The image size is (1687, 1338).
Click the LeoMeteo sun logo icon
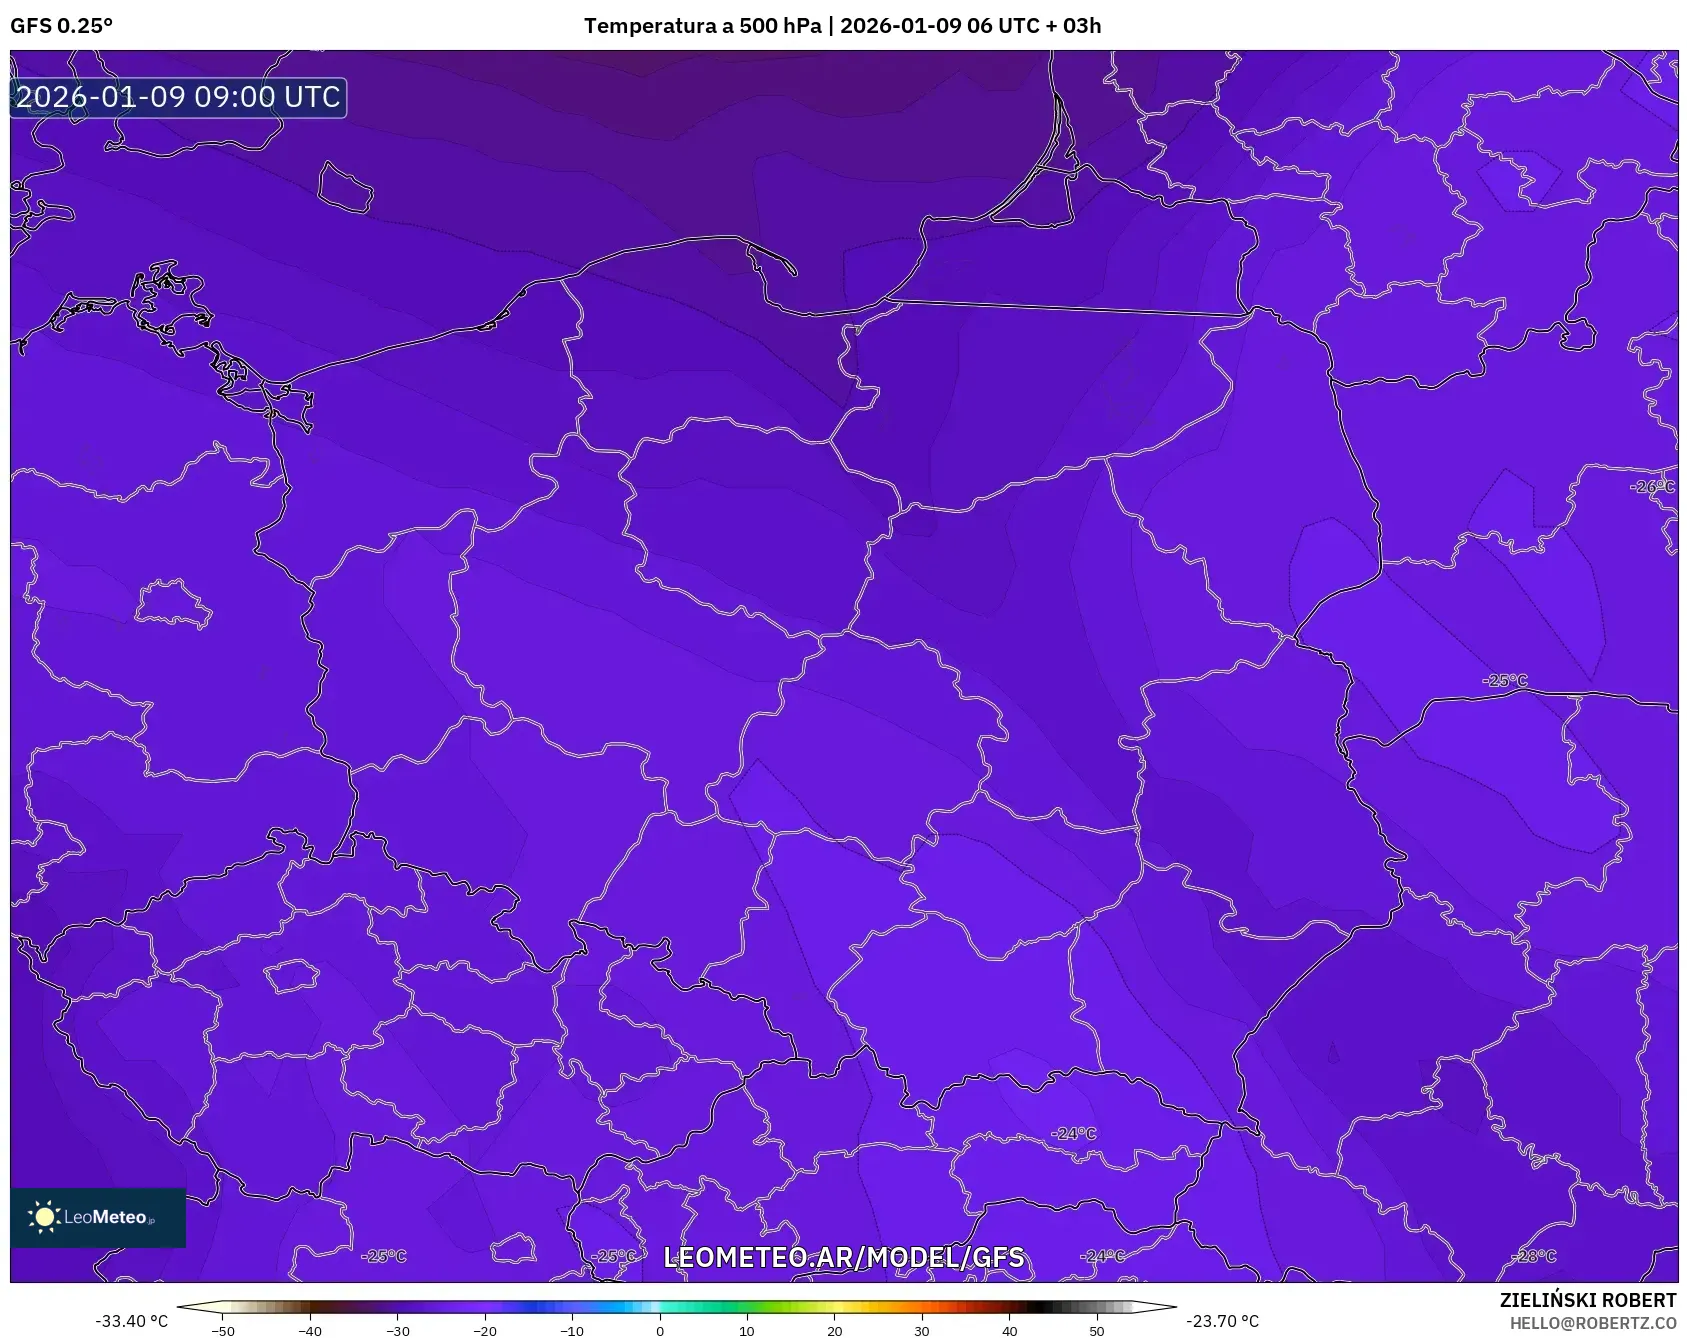pos(45,1217)
